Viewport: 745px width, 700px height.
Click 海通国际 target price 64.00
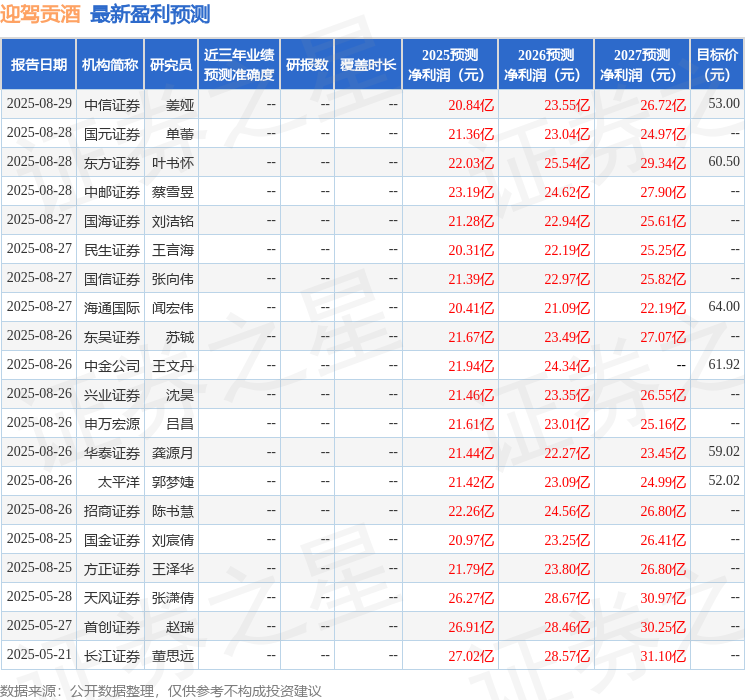pyautogui.click(x=723, y=307)
